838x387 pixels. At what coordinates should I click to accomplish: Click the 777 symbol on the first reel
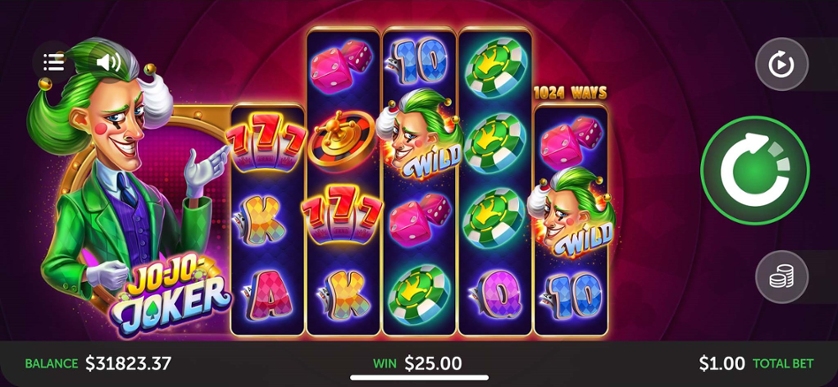[x=265, y=145]
